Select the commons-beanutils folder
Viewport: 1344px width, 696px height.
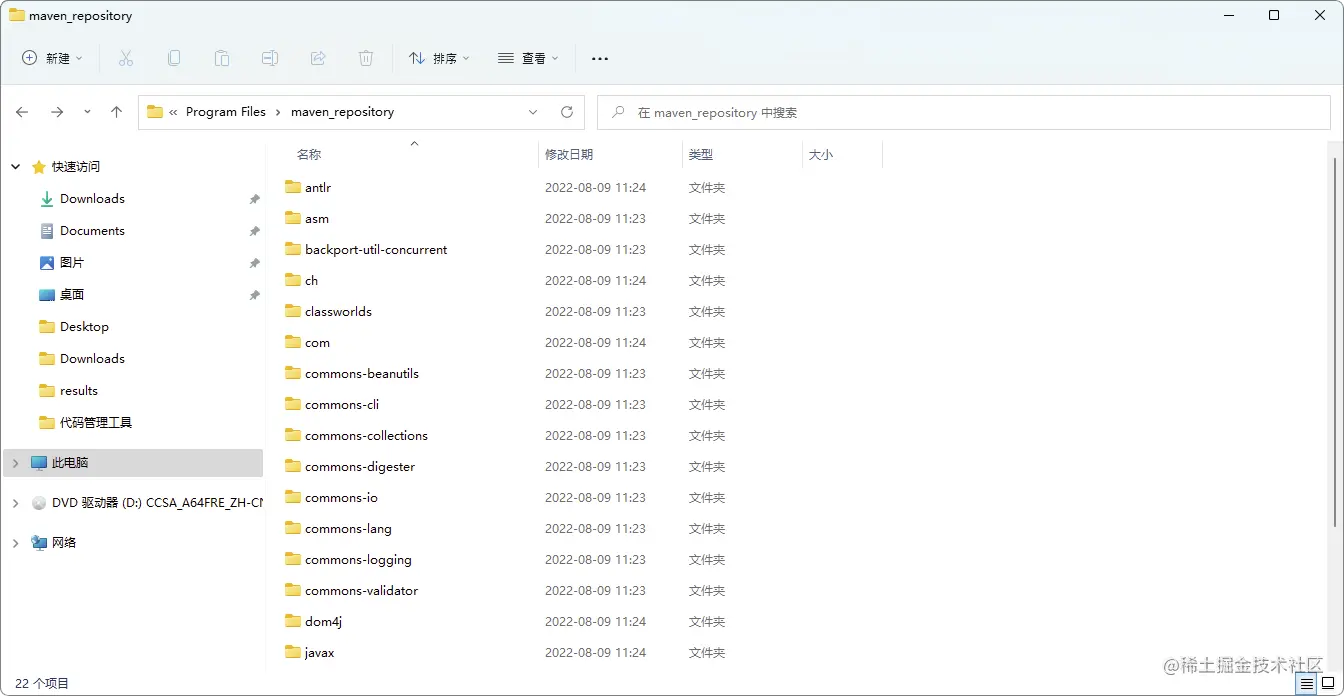pos(362,374)
